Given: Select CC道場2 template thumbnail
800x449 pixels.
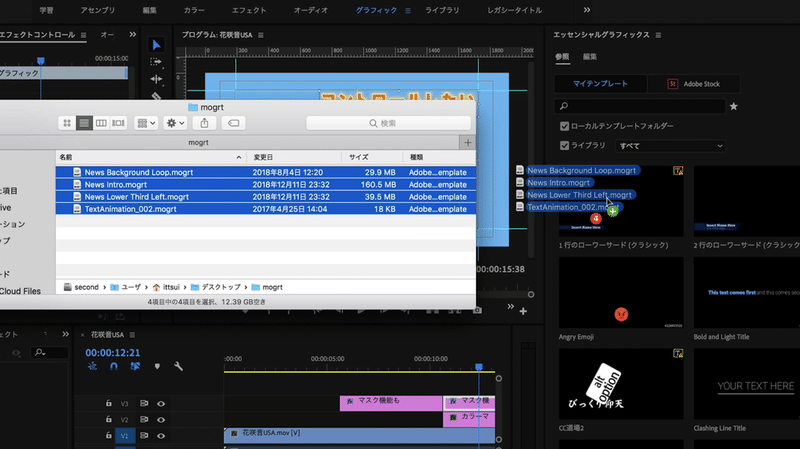Looking at the screenshot, I should [621, 384].
